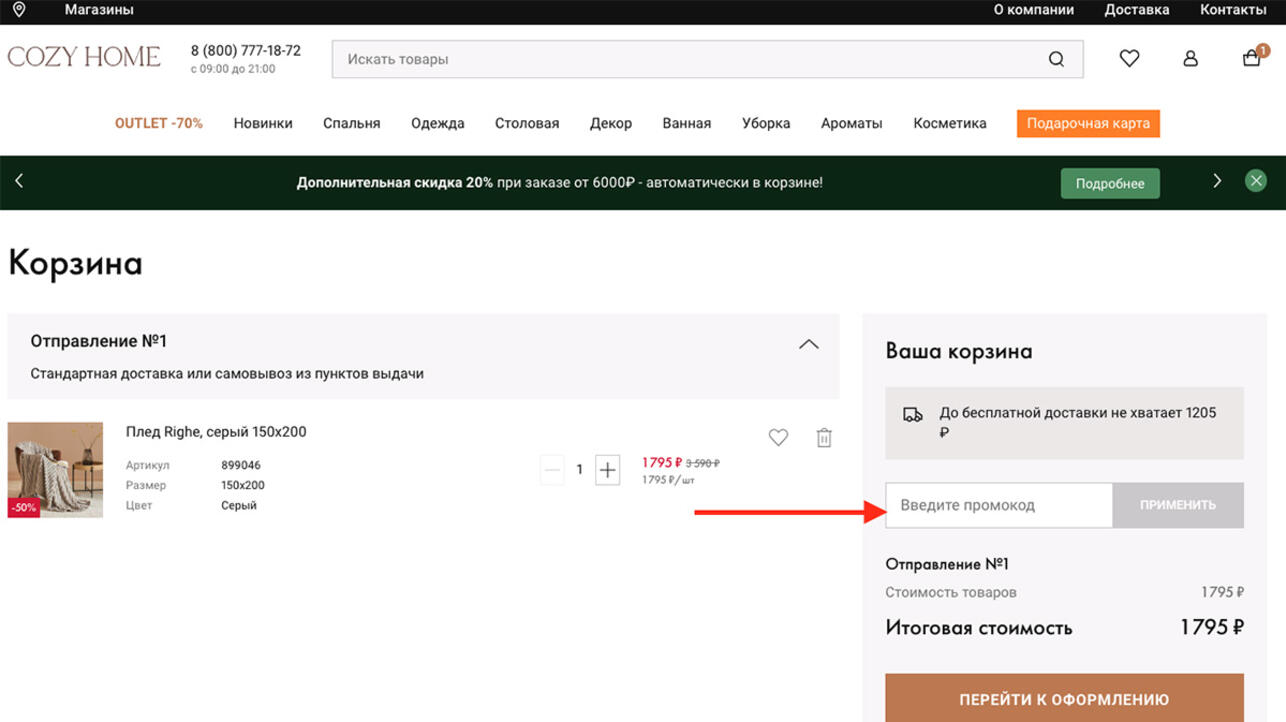Open the user account icon
The image size is (1286, 722).
1190,59
